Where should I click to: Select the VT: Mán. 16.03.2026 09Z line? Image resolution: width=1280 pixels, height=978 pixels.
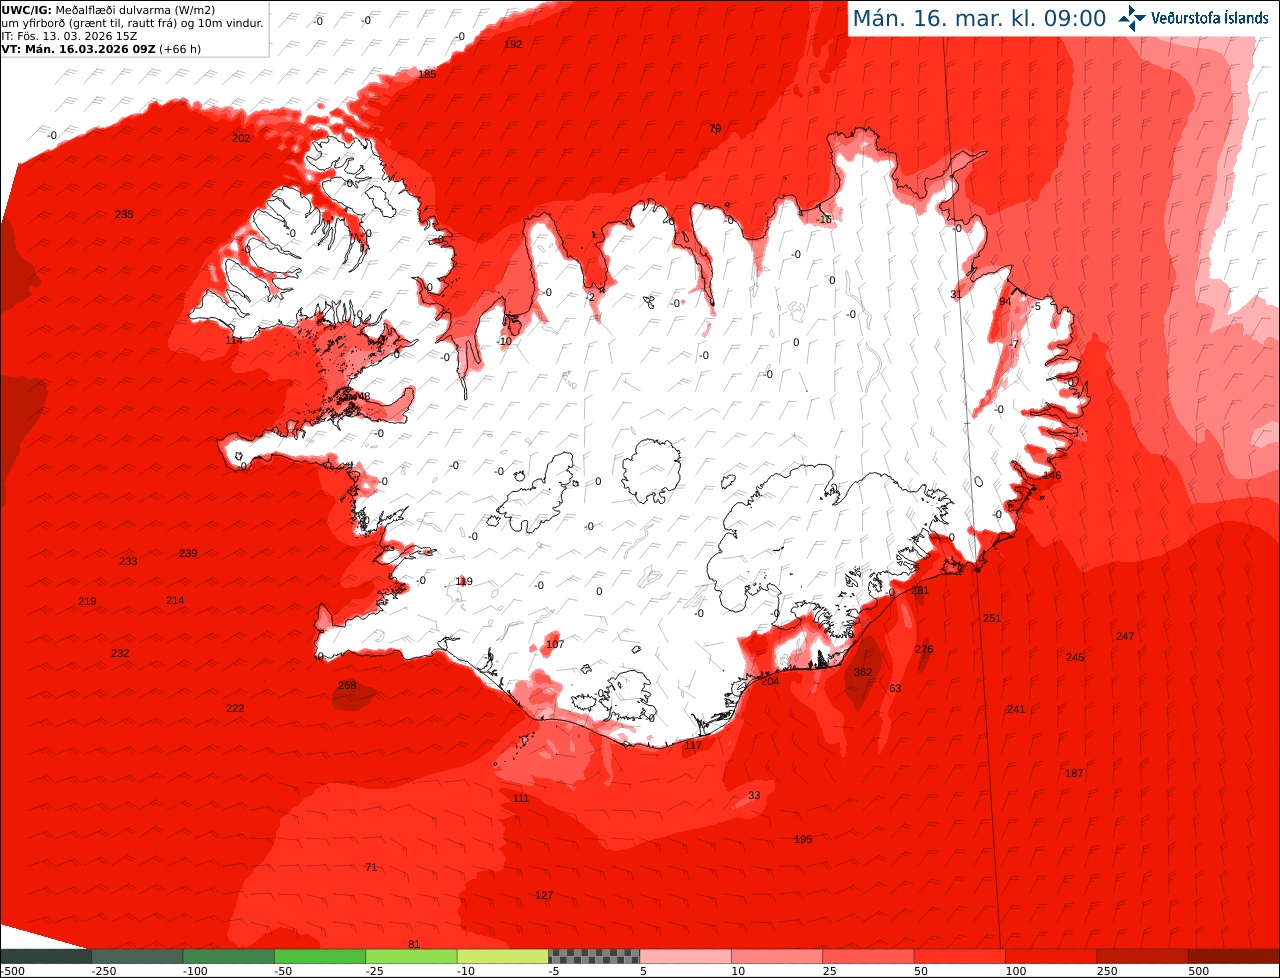click(x=100, y=49)
